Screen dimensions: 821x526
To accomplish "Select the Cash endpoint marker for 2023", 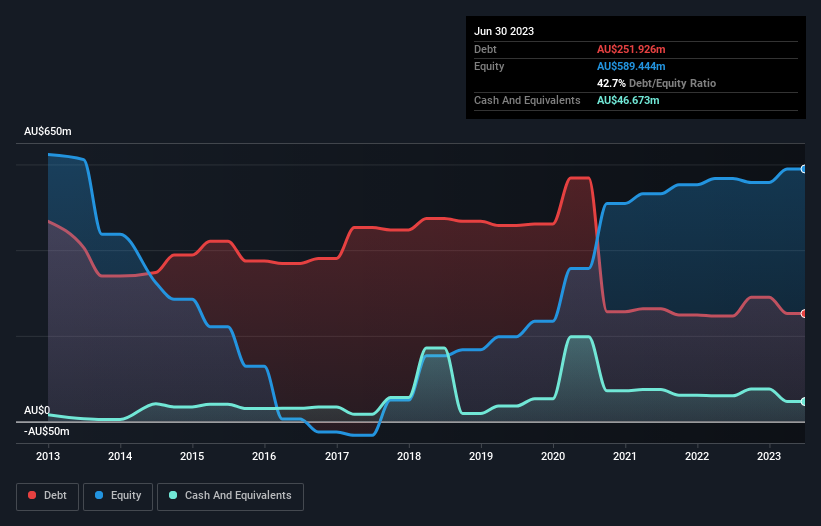I will [804, 401].
